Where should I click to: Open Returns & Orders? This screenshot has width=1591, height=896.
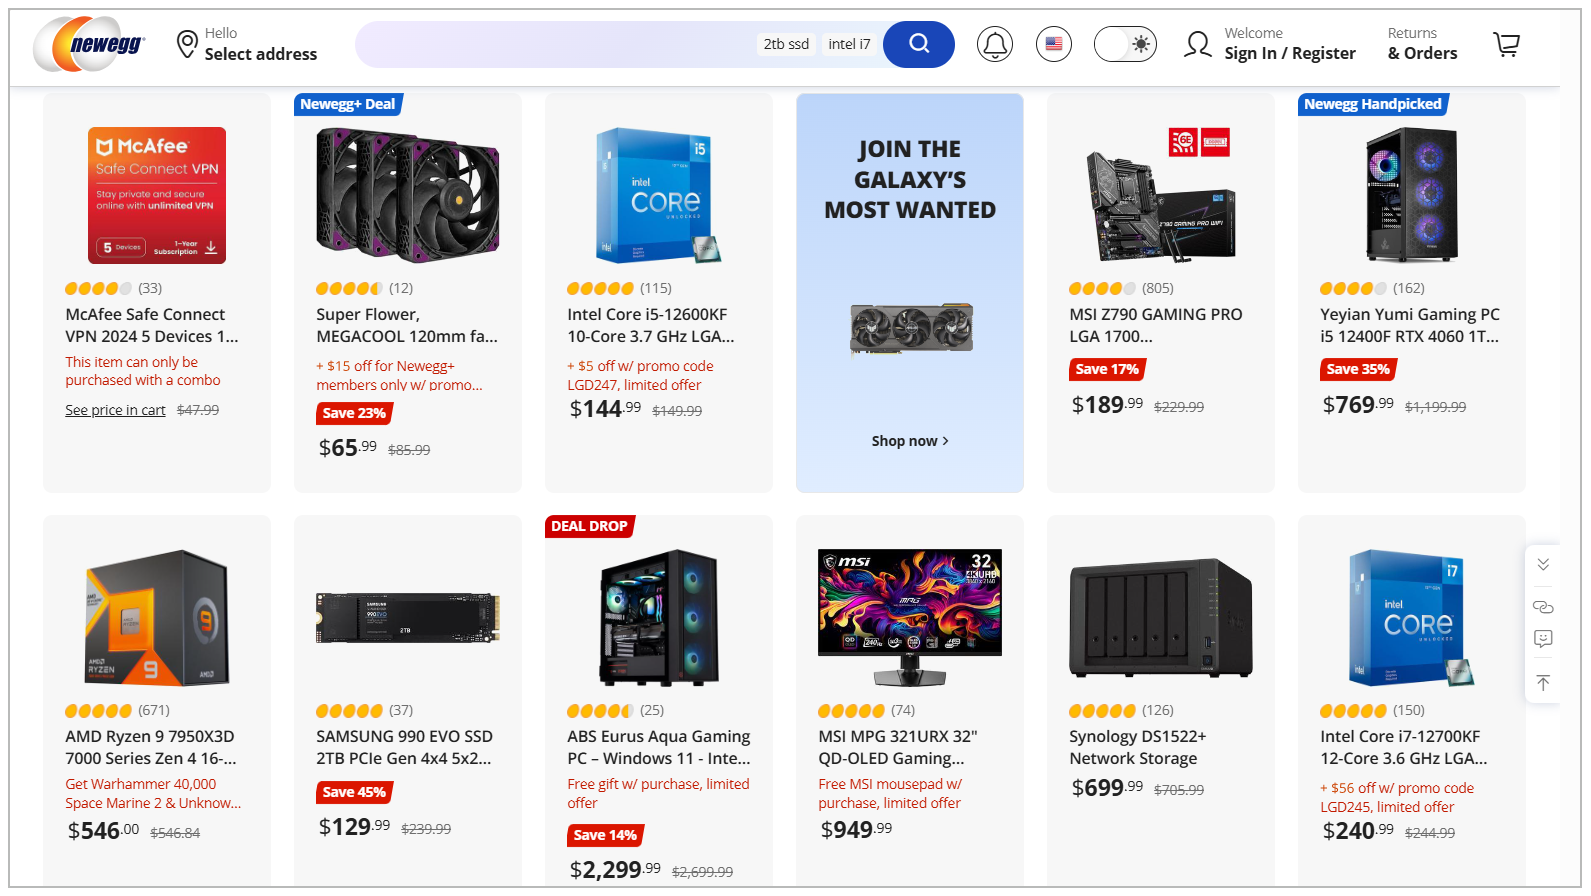[1421, 43]
